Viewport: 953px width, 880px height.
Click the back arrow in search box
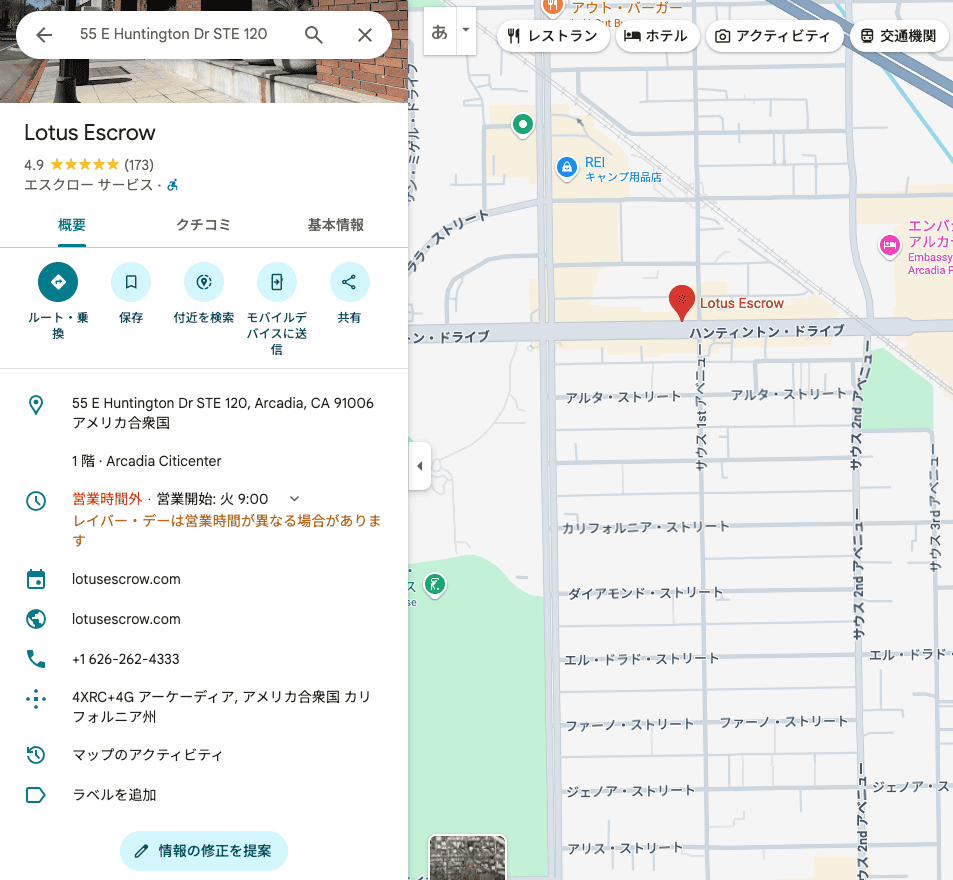tap(44, 35)
